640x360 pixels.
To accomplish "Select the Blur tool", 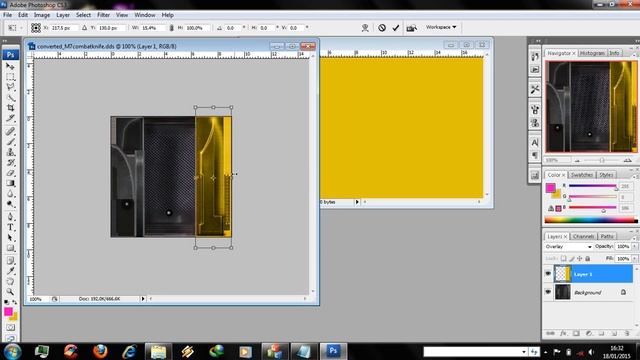I will [x=11, y=194].
